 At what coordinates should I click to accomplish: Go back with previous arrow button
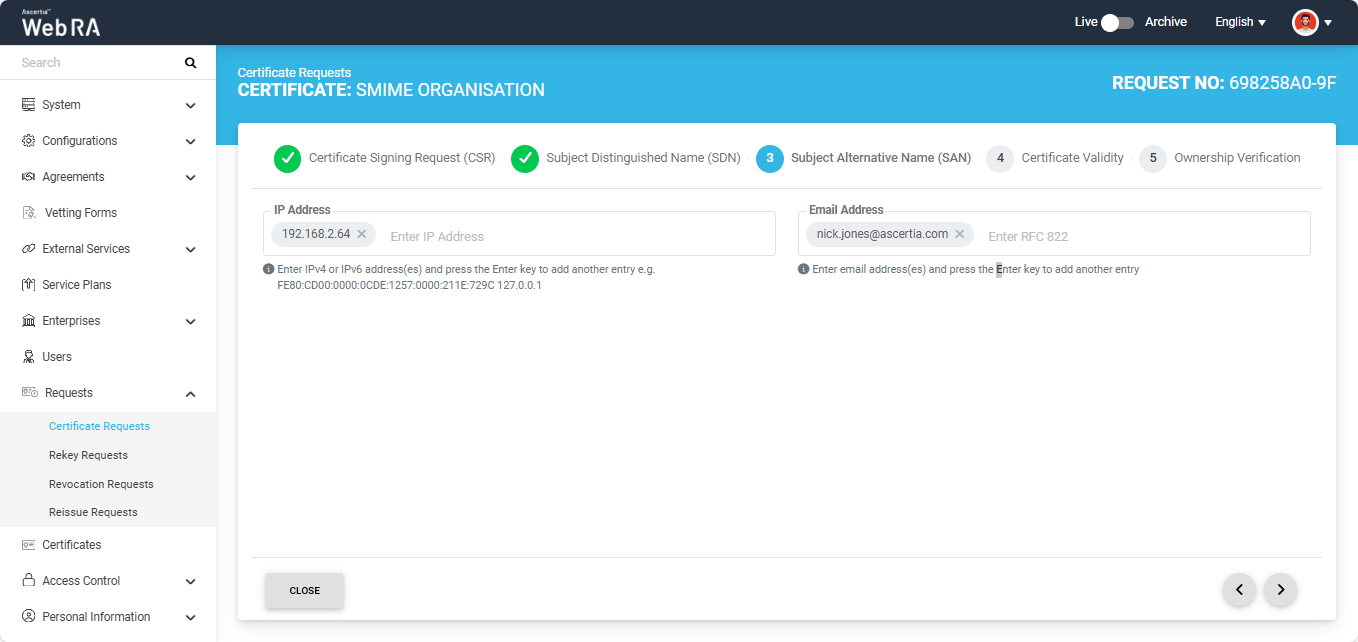1239,590
